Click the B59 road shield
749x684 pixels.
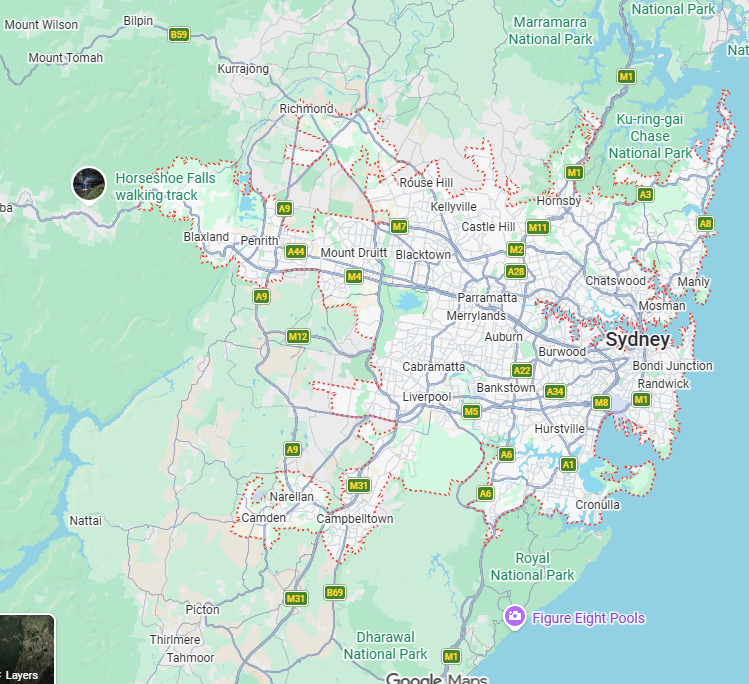tap(179, 34)
